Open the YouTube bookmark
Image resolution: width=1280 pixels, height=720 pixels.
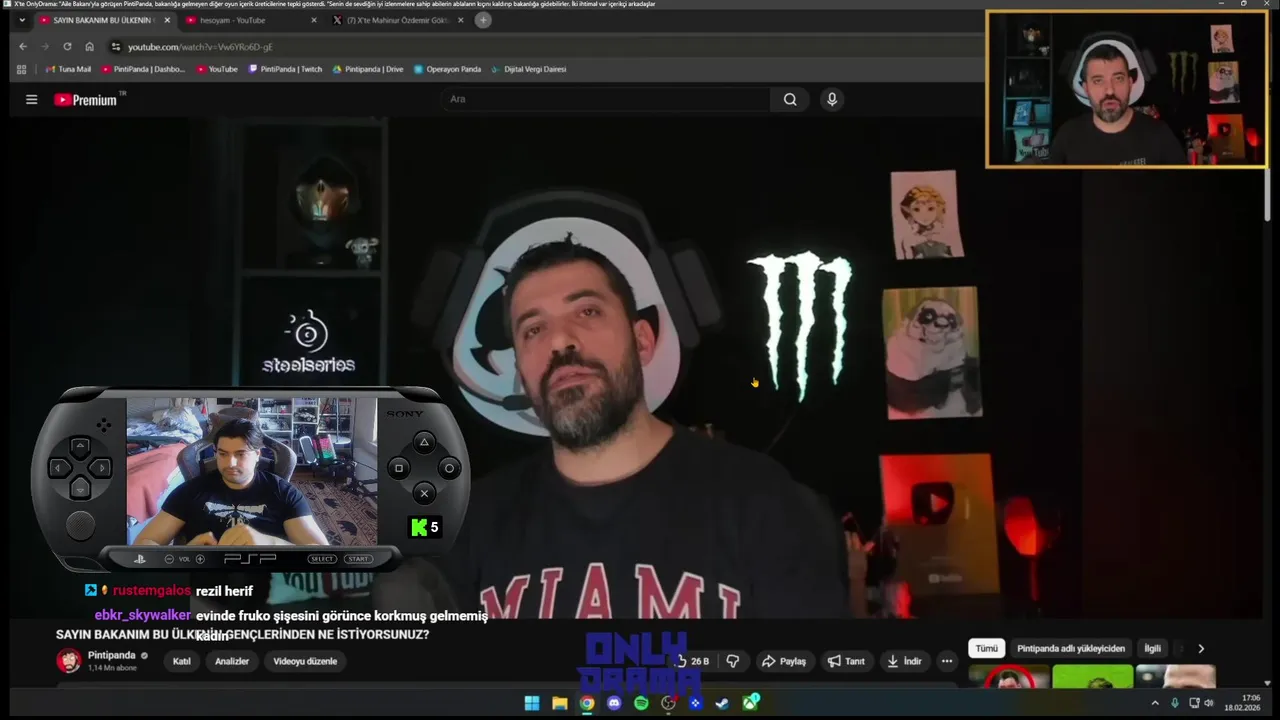(217, 69)
